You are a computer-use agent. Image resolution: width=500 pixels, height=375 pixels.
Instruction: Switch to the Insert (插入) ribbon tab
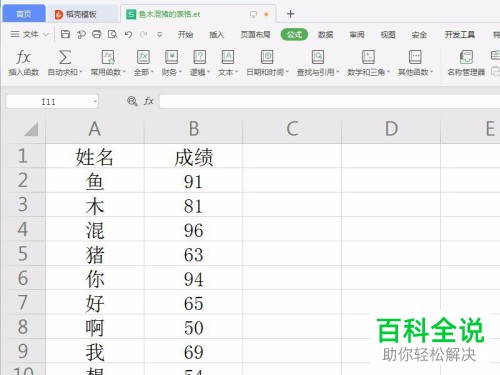coord(216,34)
